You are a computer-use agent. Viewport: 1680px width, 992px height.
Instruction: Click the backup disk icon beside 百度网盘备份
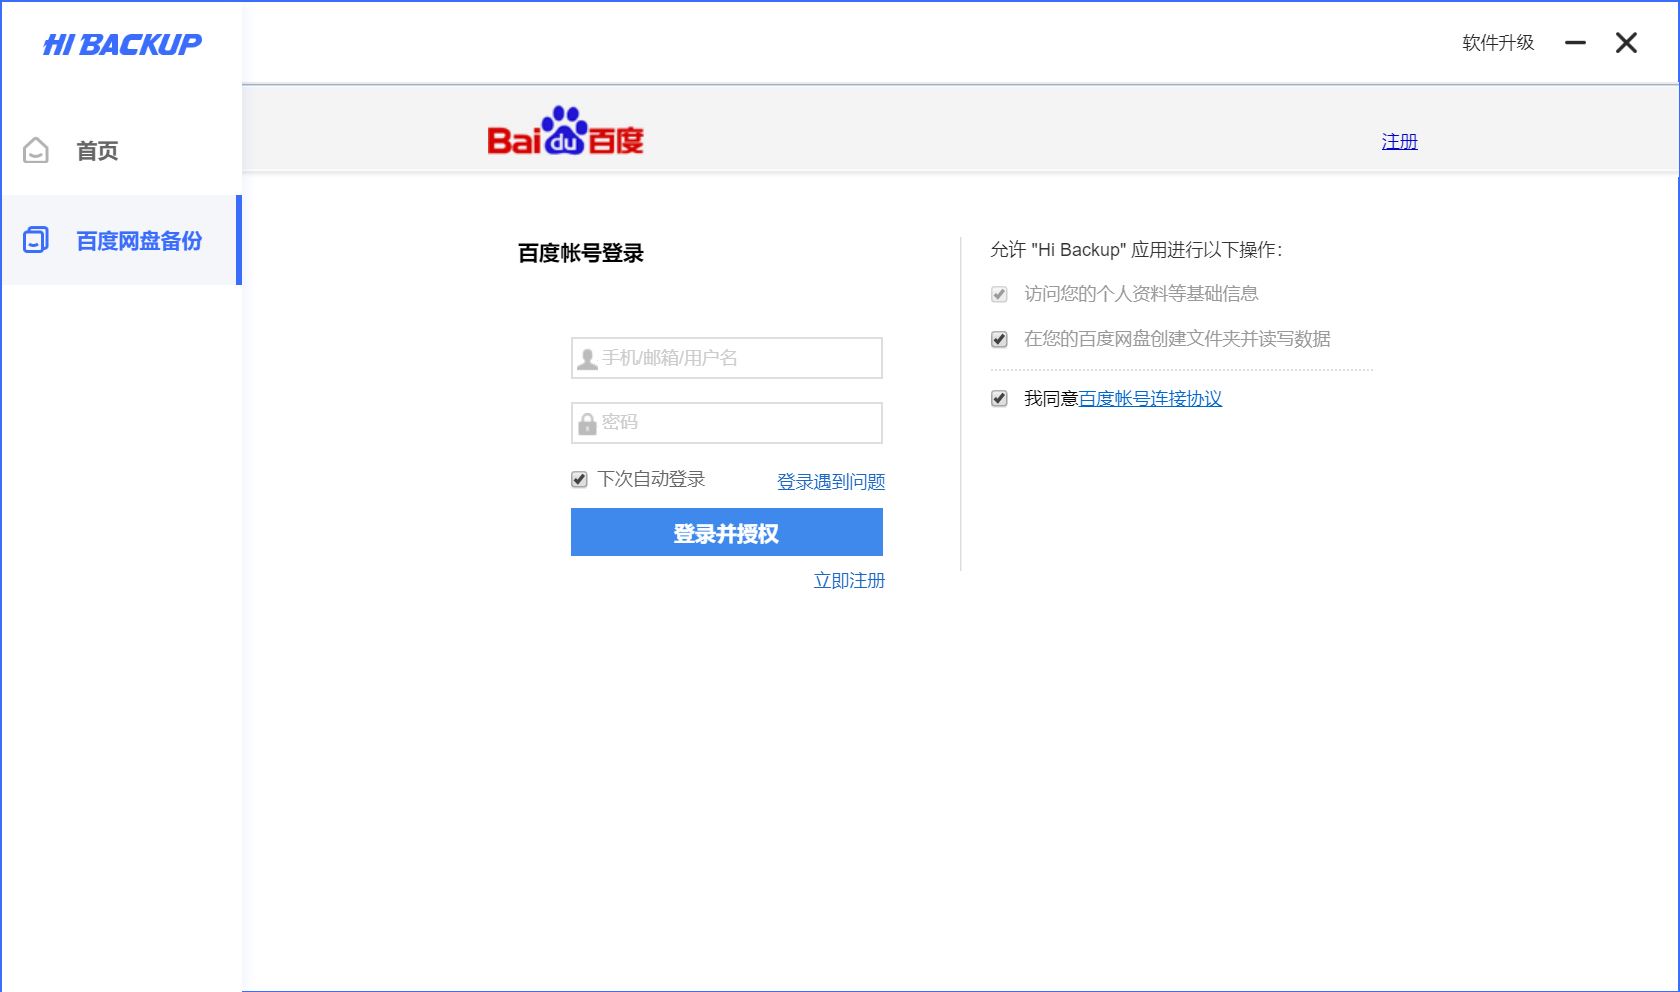[x=37, y=240]
